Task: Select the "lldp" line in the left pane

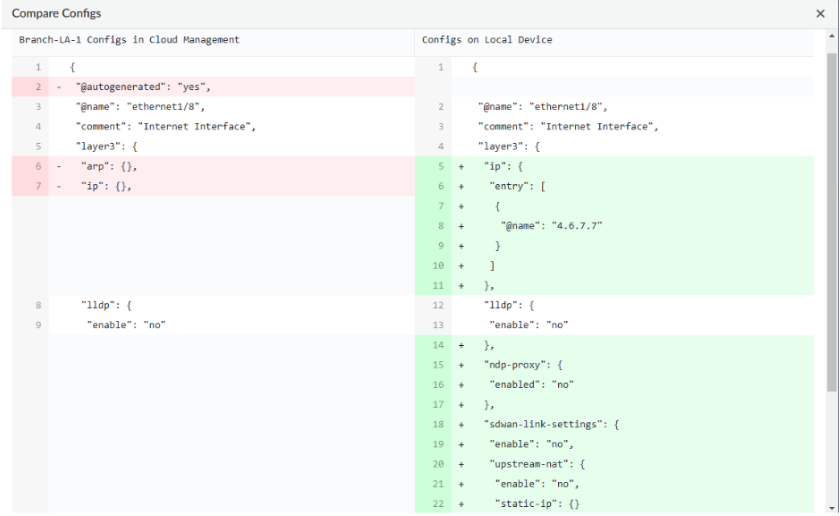Action: (106, 305)
